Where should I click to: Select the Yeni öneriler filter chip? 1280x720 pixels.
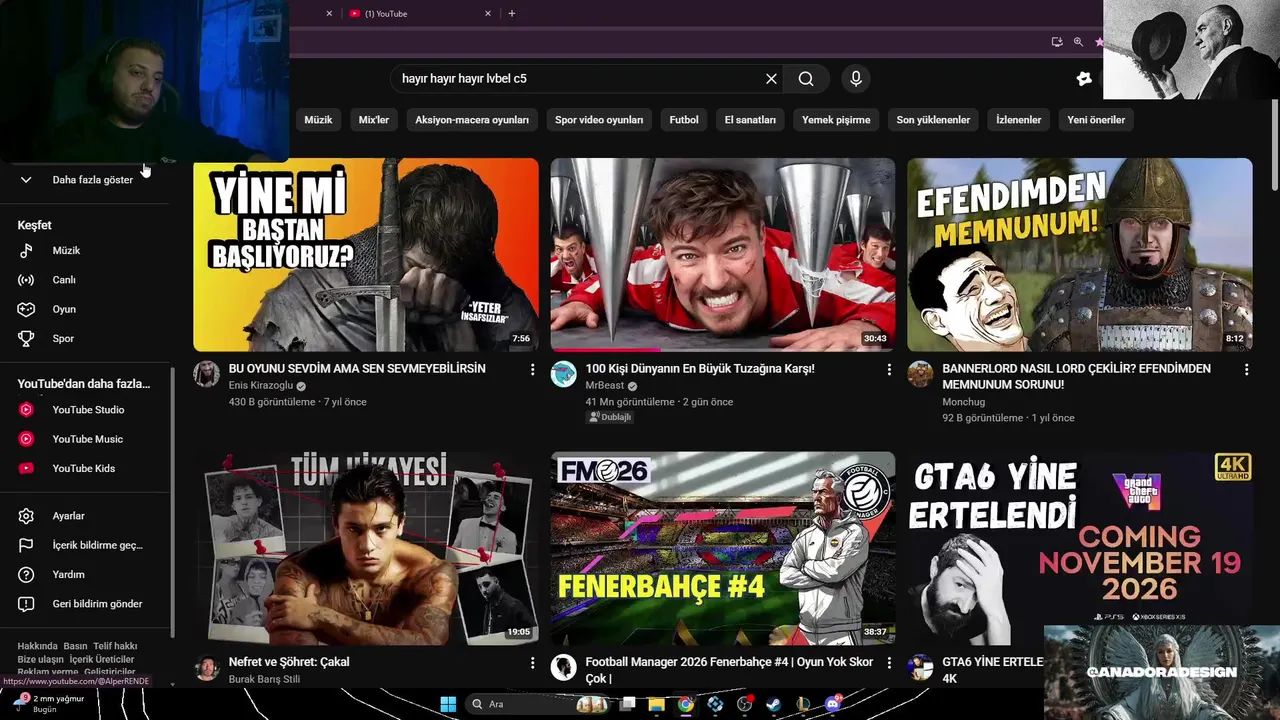pos(1096,120)
